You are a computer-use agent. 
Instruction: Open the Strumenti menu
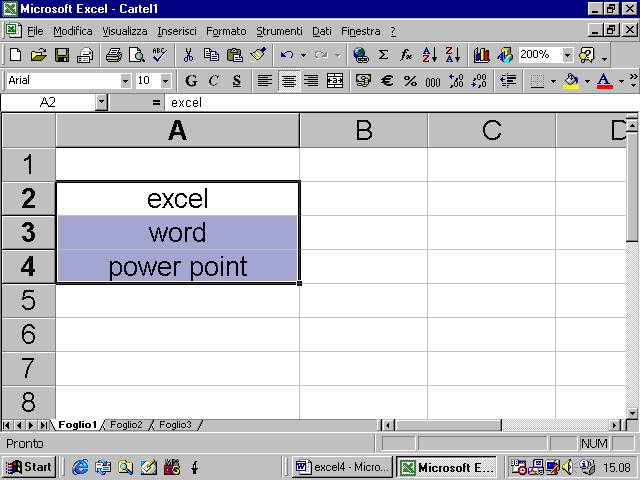pos(279,31)
